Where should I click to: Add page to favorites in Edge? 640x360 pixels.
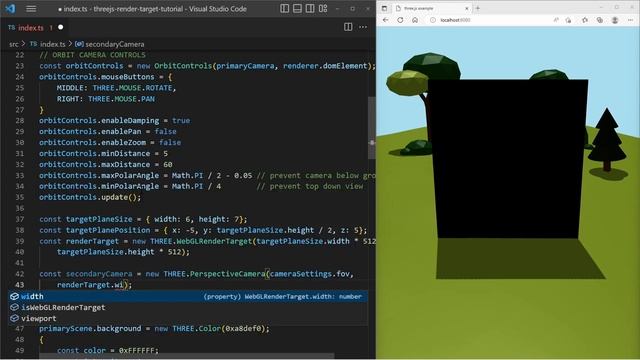(x=569, y=20)
